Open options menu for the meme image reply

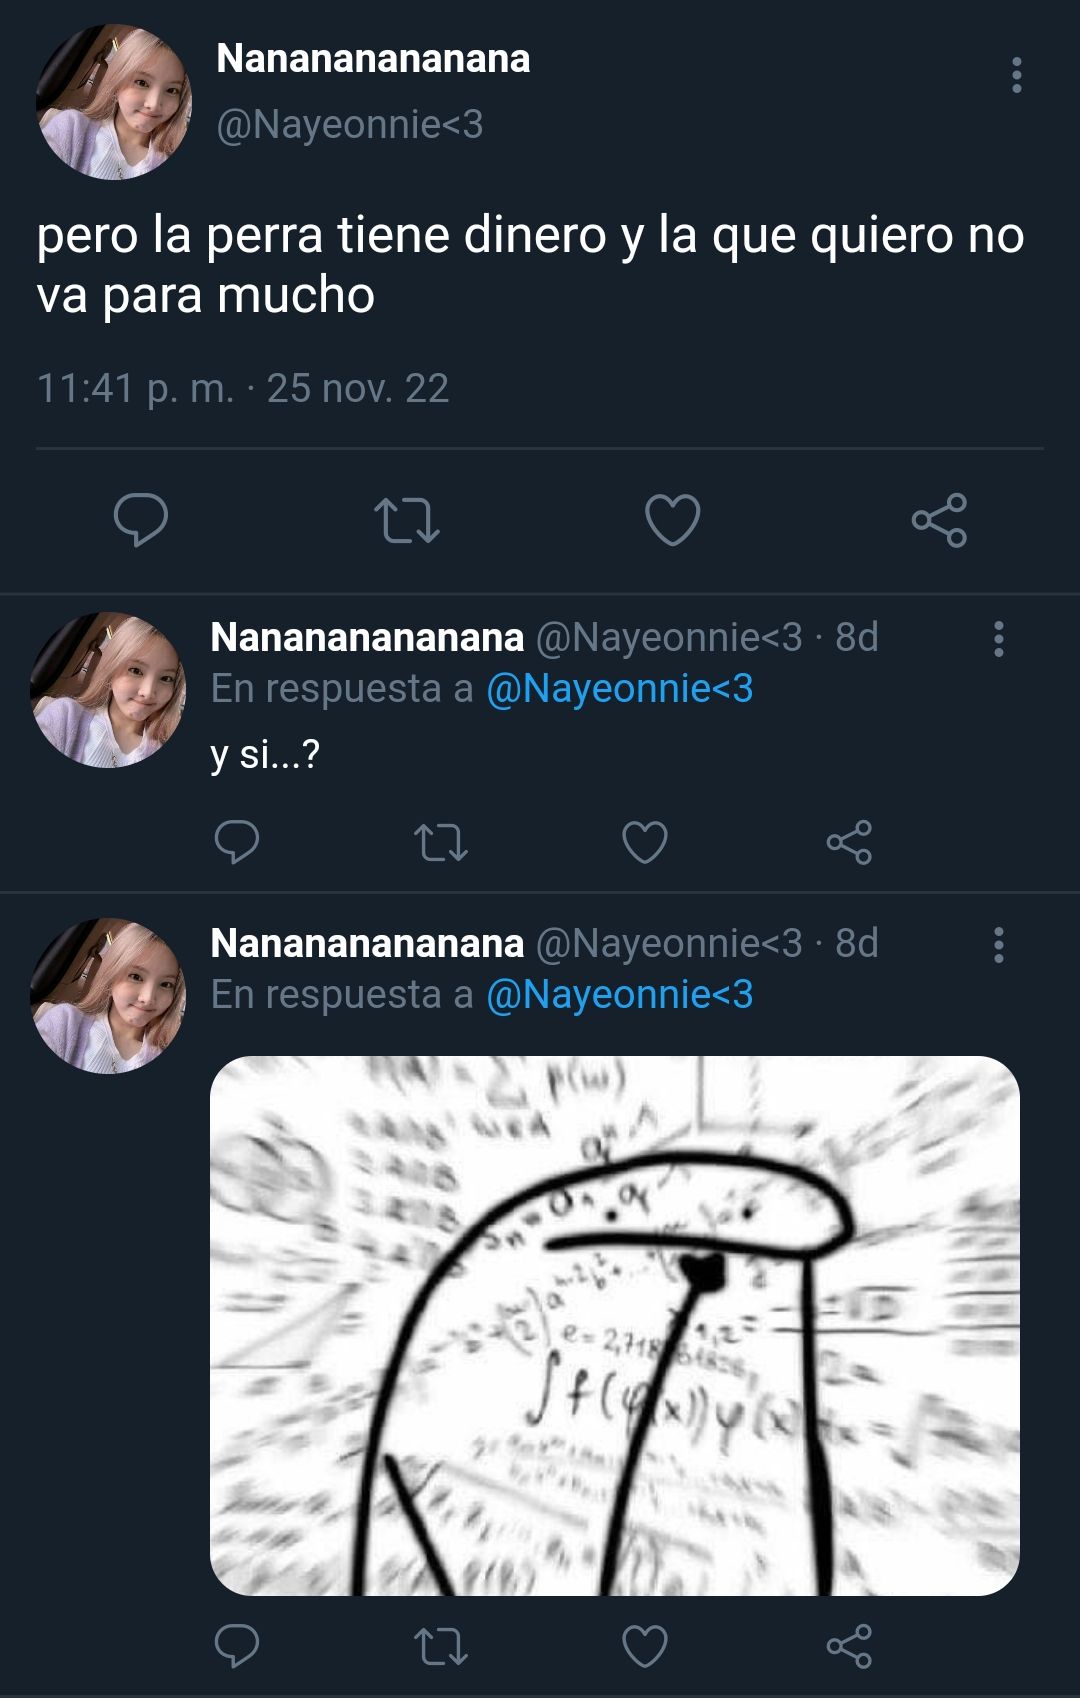coord(998,944)
